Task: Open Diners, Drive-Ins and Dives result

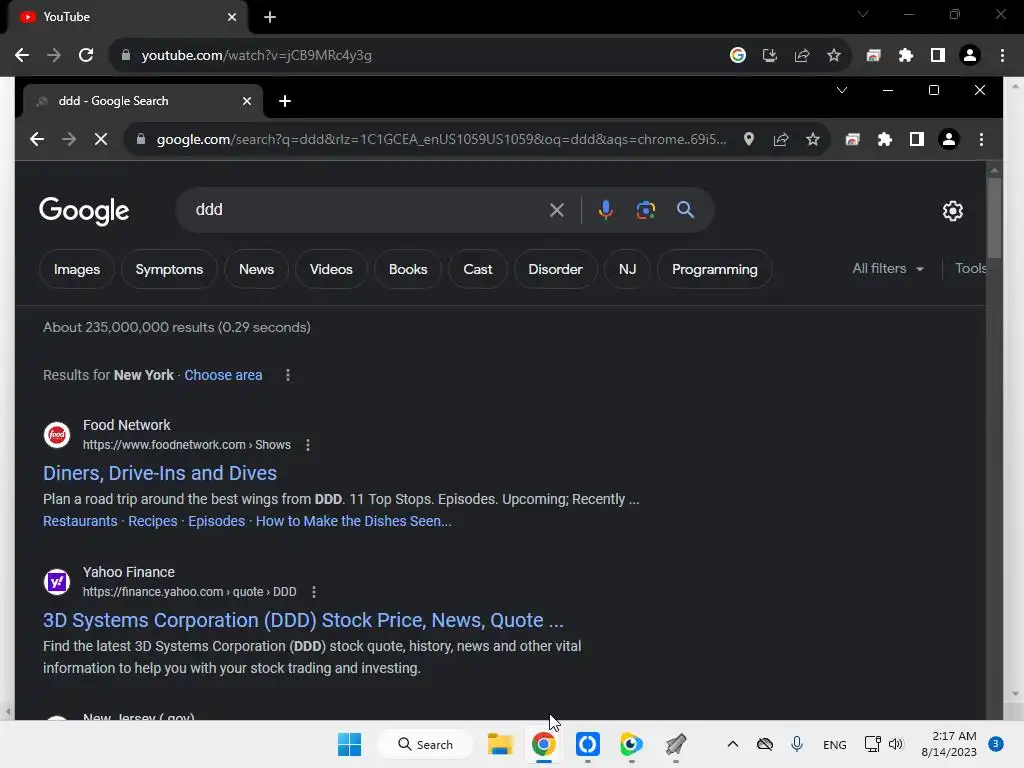Action: (x=160, y=473)
